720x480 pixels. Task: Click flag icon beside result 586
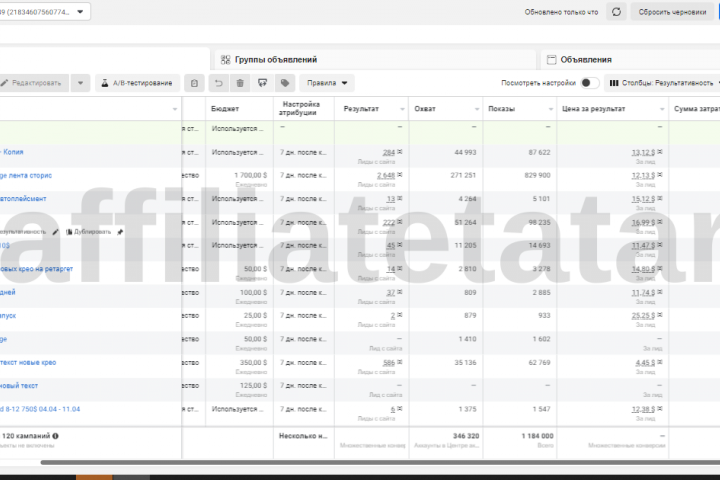(399, 362)
